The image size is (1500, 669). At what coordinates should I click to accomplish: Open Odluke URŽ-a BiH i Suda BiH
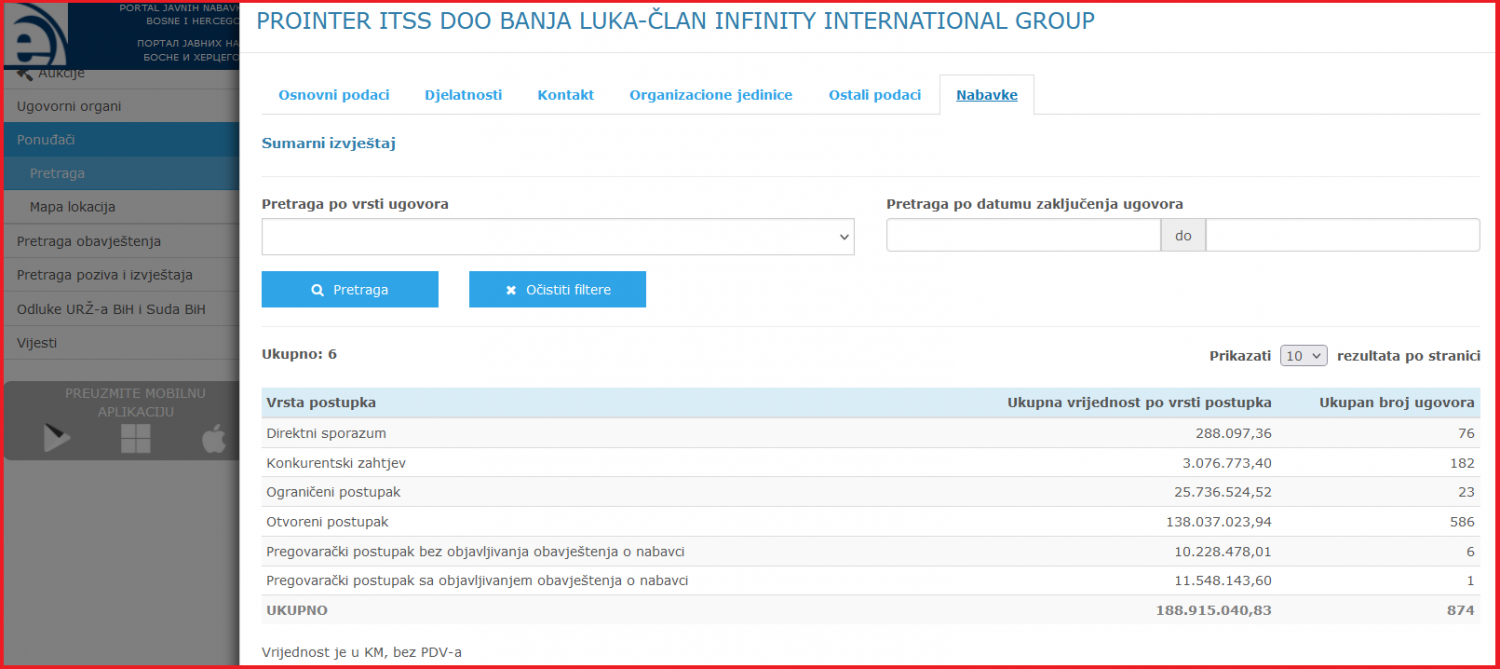pos(122,309)
